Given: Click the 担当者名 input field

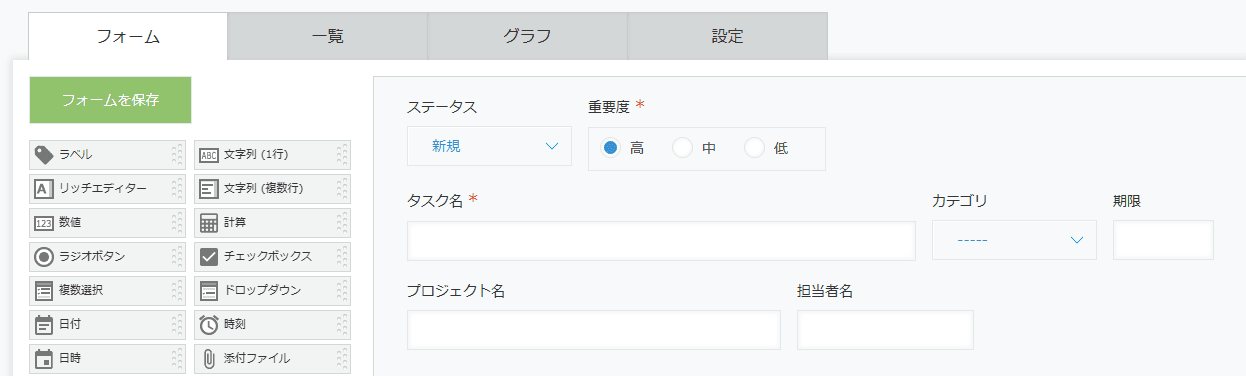Looking at the screenshot, I should pos(885,330).
